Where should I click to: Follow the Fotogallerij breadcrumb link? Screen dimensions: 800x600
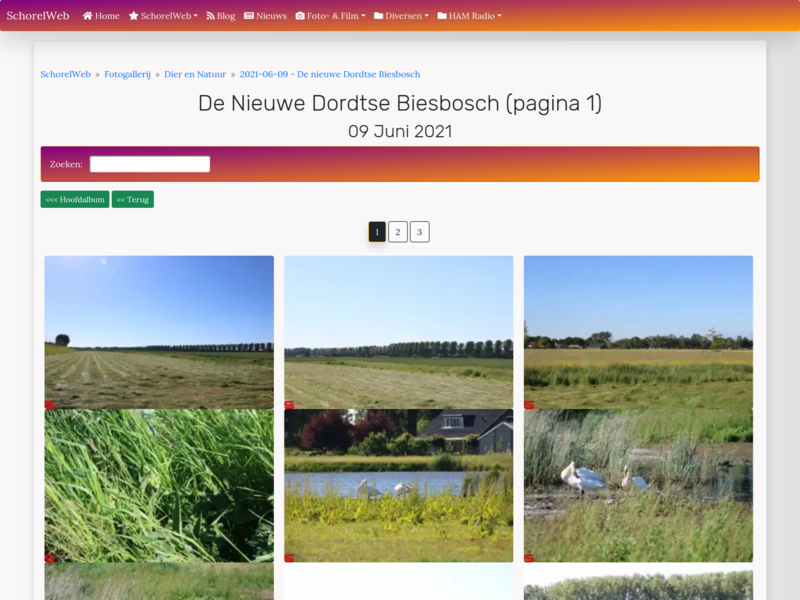(x=128, y=74)
